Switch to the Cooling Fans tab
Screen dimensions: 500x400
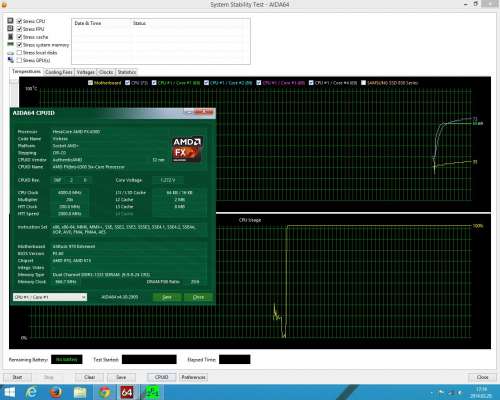(x=59, y=72)
